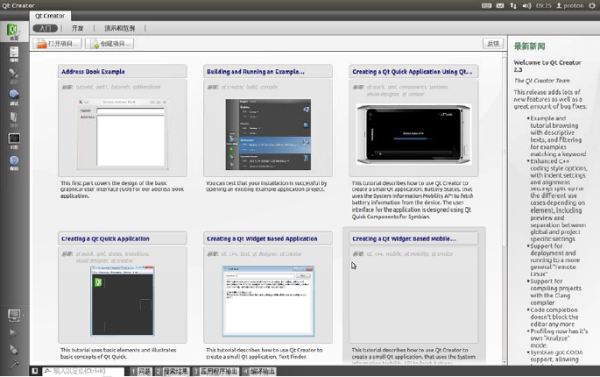Image resolution: width=600 pixels, height=377 pixels.
Task: Open Creating a Qt Widget Based Mobile... title
Action: tap(404, 238)
